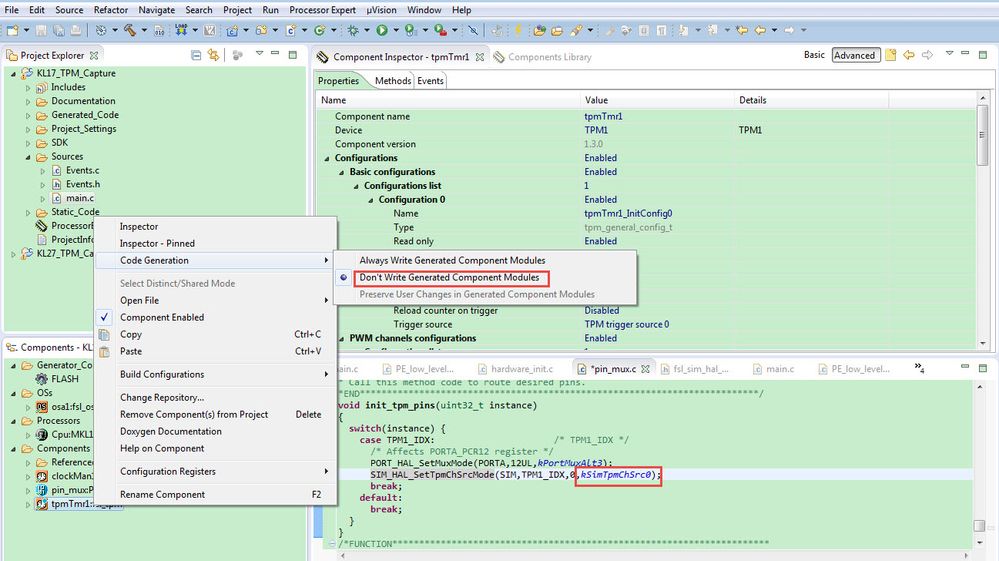Click the bug Debug icon
The image size is (999, 561).
point(353,30)
